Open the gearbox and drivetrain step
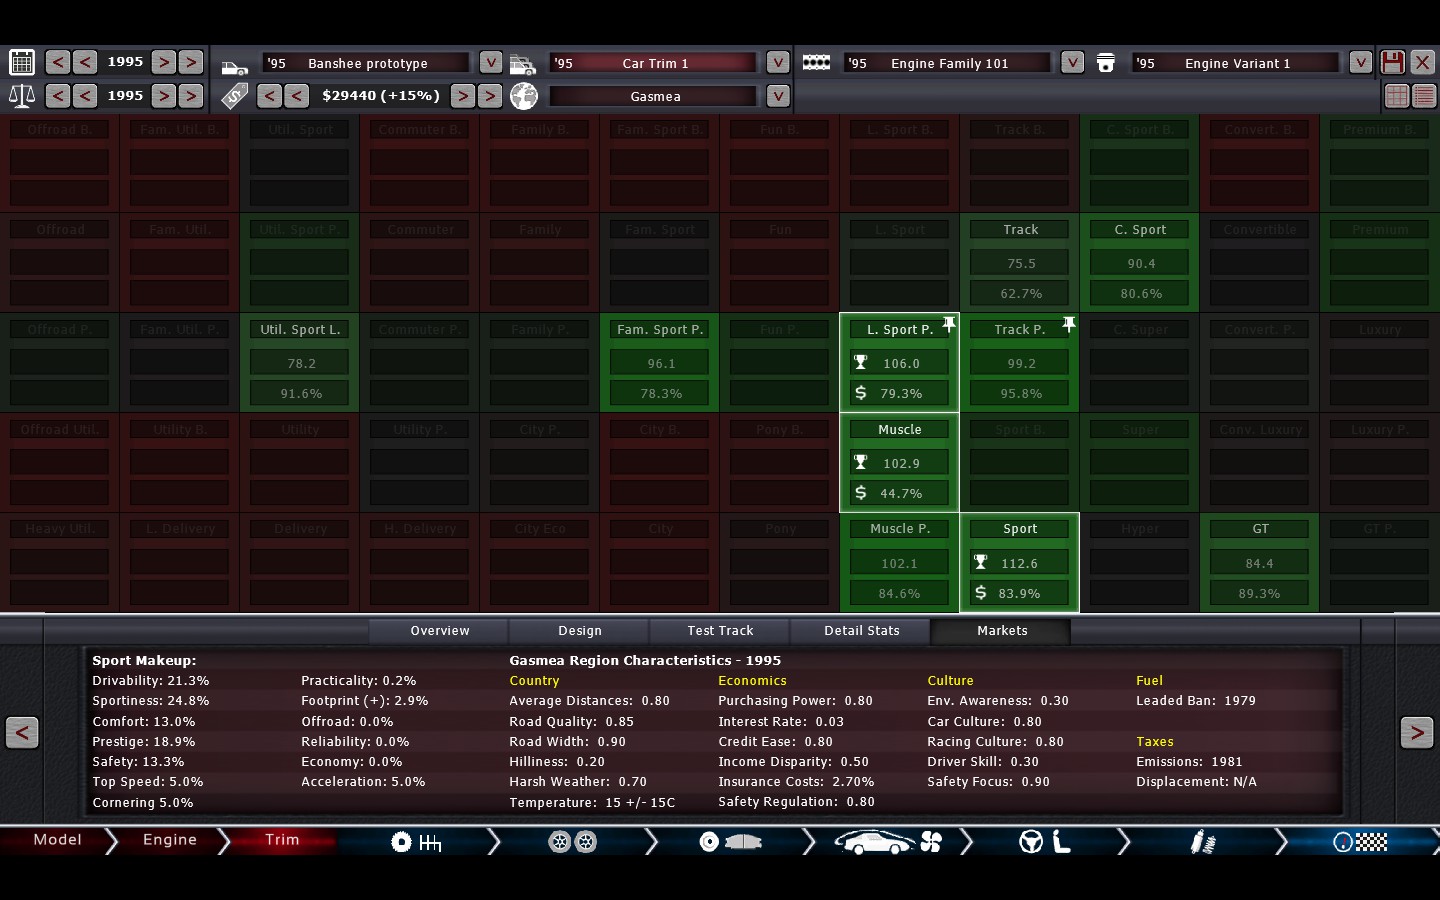This screenshot has height=900, width=1440. 416,842
